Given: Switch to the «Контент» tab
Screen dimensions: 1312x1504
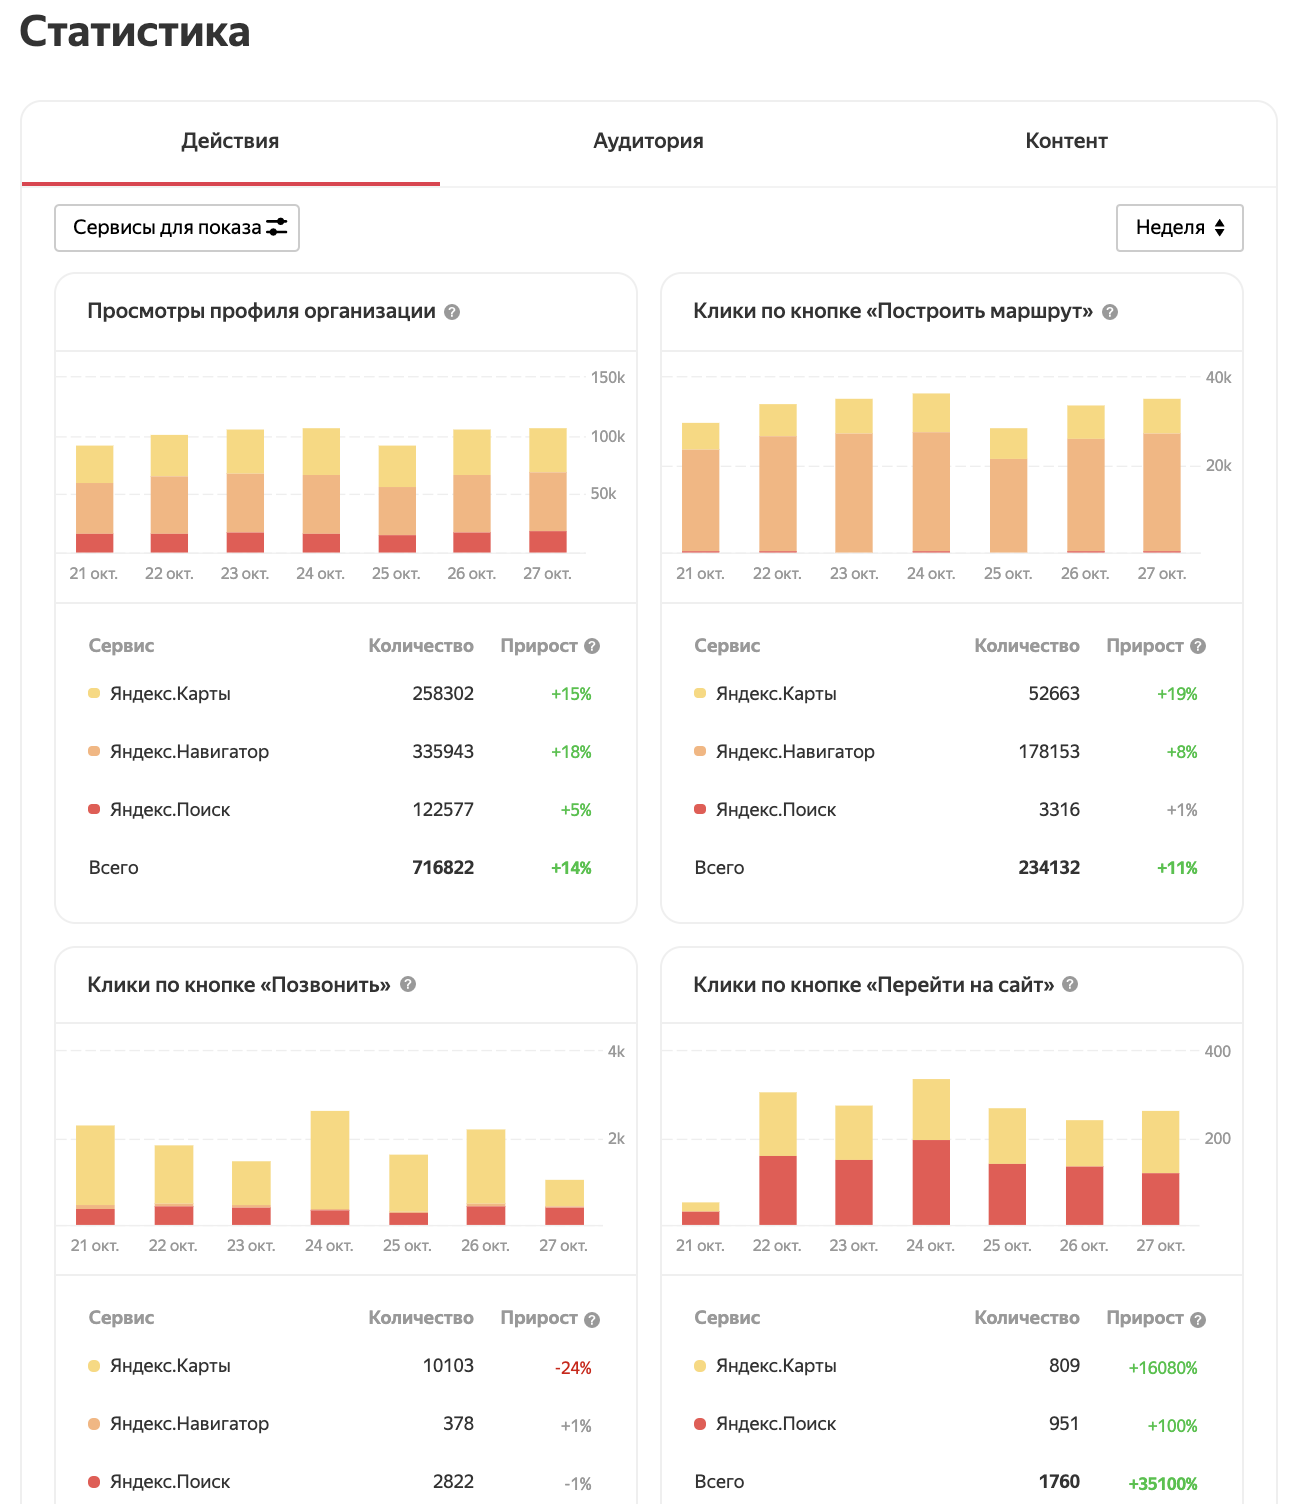Looking at the screenshot, I should tap(1066, 141).
